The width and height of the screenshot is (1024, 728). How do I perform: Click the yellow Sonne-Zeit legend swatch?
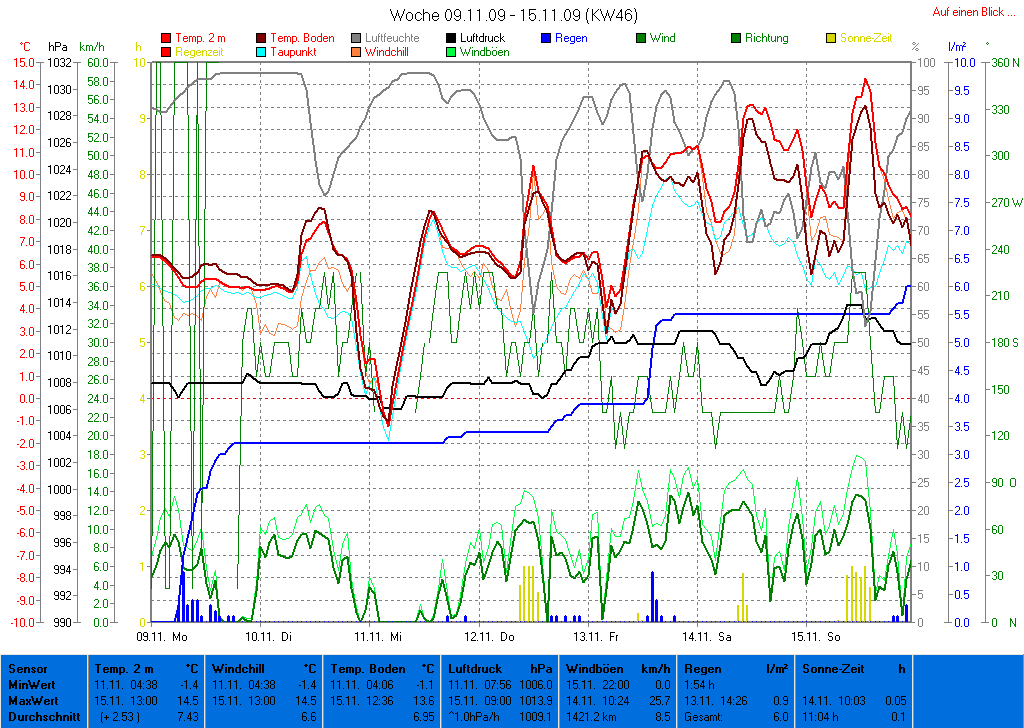tap(831, 39)
